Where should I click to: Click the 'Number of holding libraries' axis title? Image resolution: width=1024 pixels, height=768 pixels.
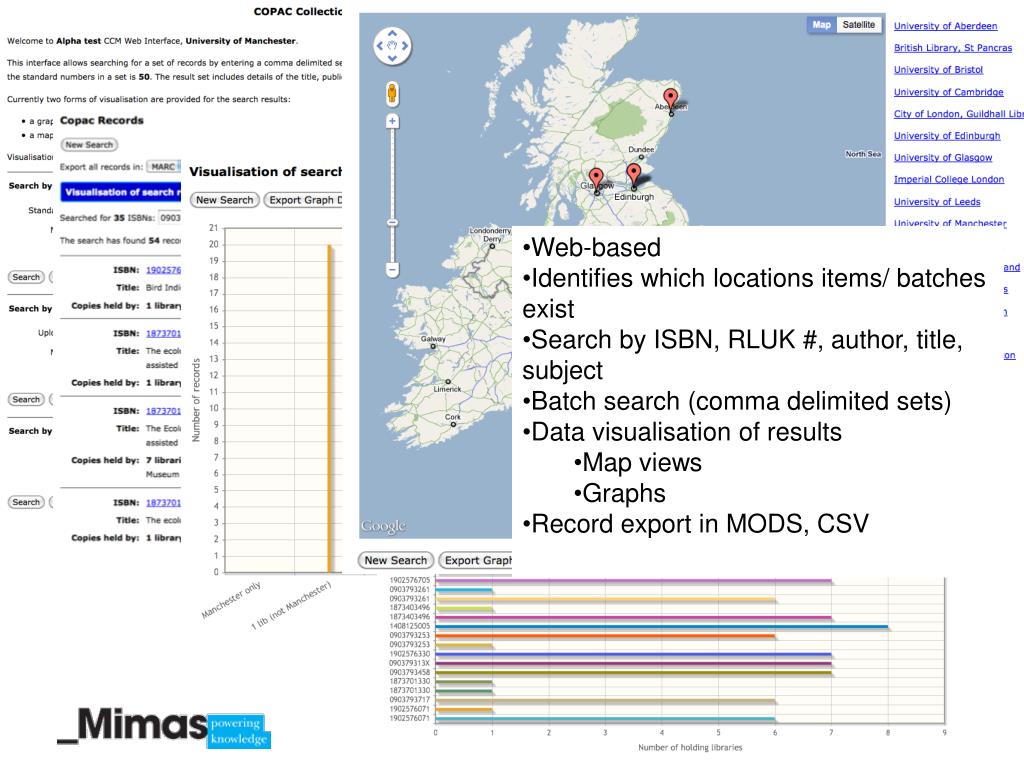(x=690, y=747)
